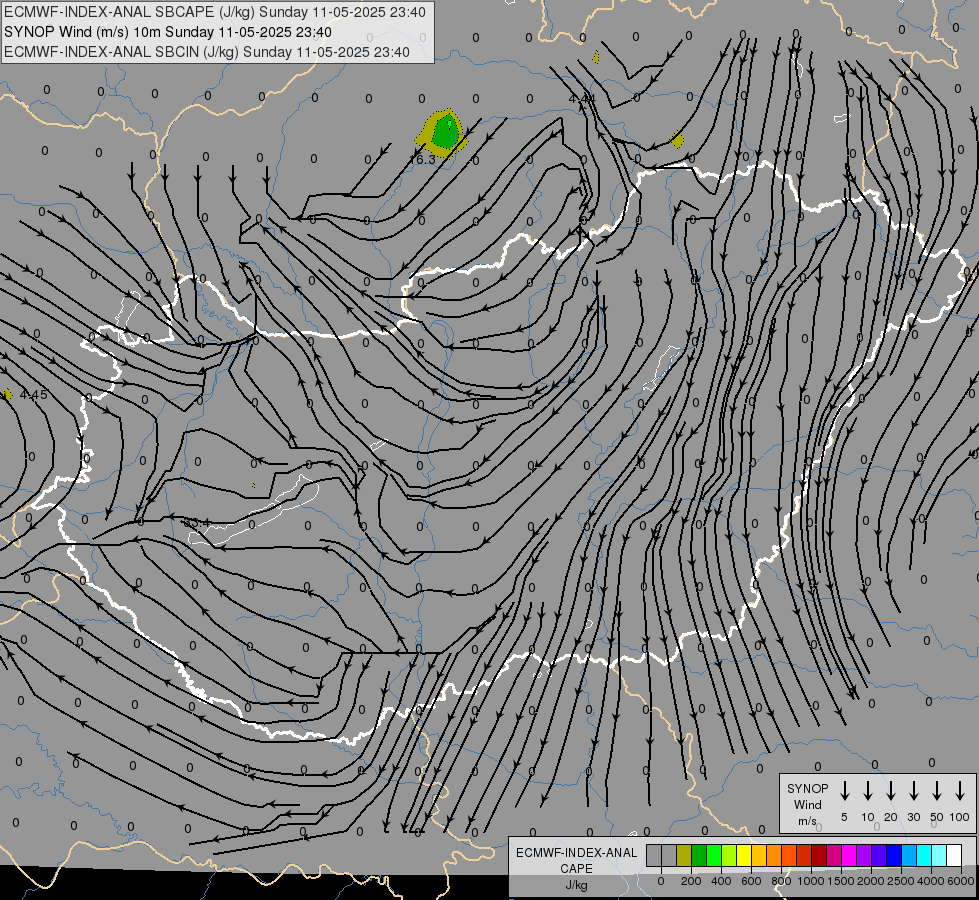Click the SBCIN title line in header
The height and width of the screenshot is (900, 979).
coord(207,52)
